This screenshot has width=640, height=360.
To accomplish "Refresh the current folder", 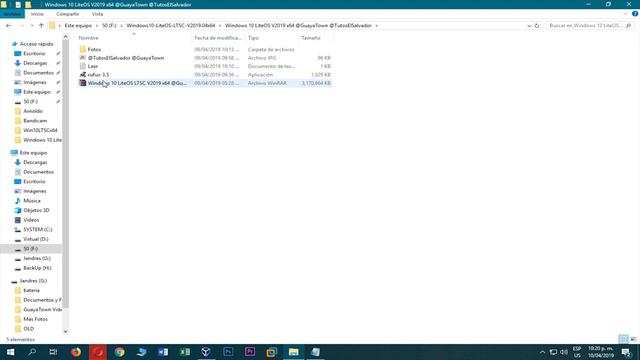I will click(537, 26).
